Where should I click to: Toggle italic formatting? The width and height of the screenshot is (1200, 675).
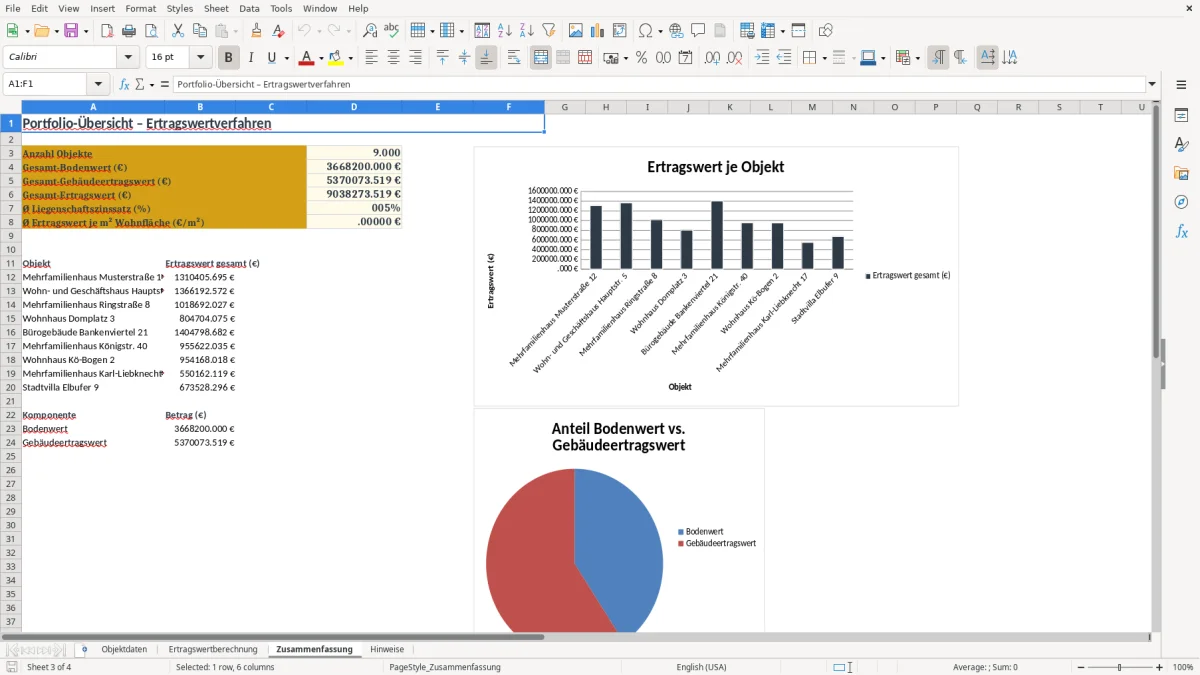point(250,58)
